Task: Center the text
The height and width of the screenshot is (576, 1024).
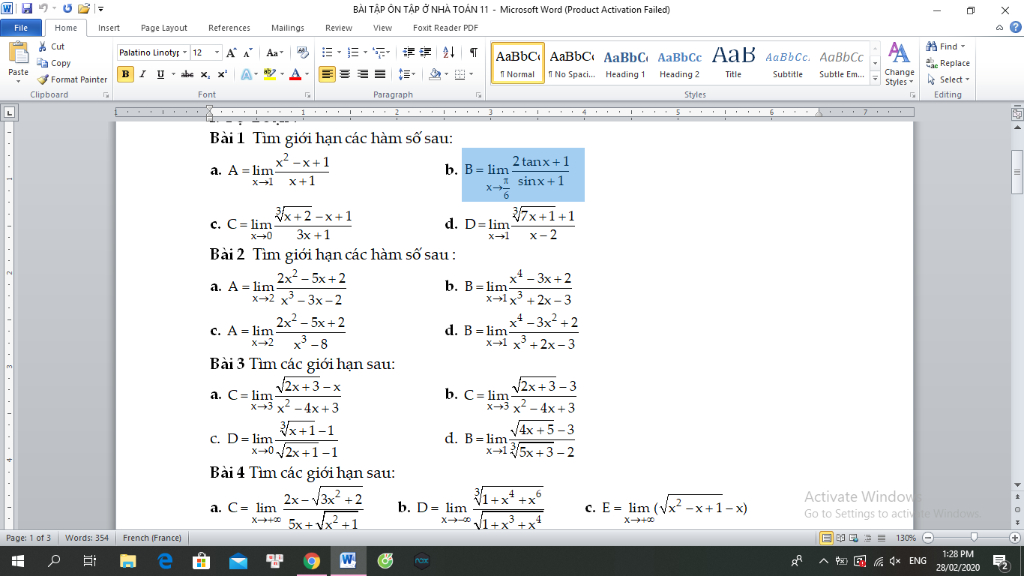Action: [344, 74]
